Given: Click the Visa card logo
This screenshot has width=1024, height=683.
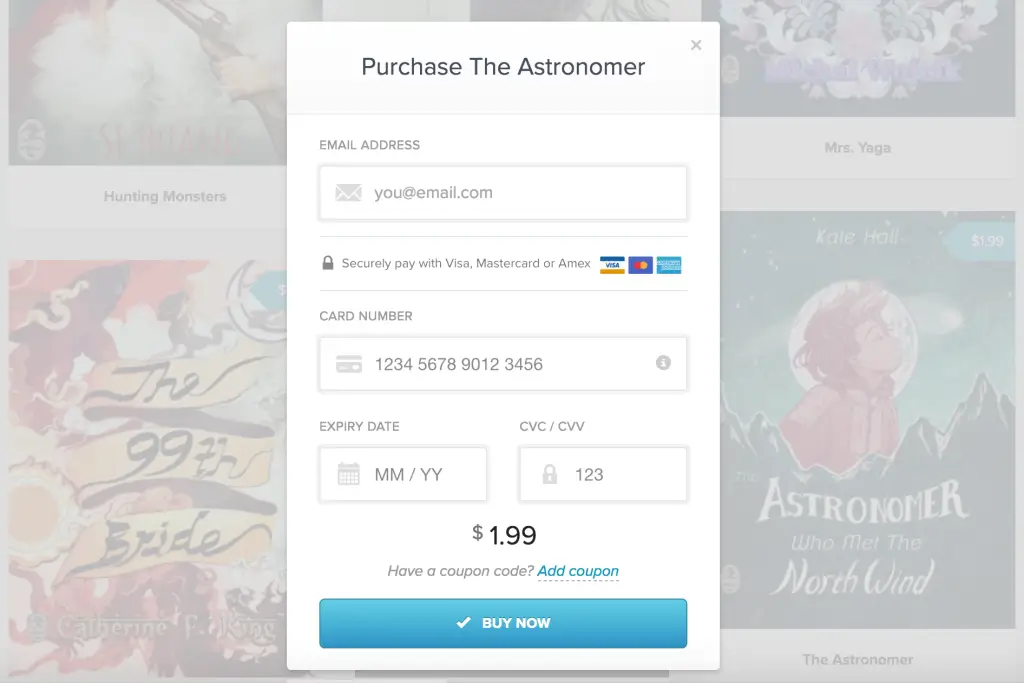Looking at the screenshot, I should [x=612, y=265].
